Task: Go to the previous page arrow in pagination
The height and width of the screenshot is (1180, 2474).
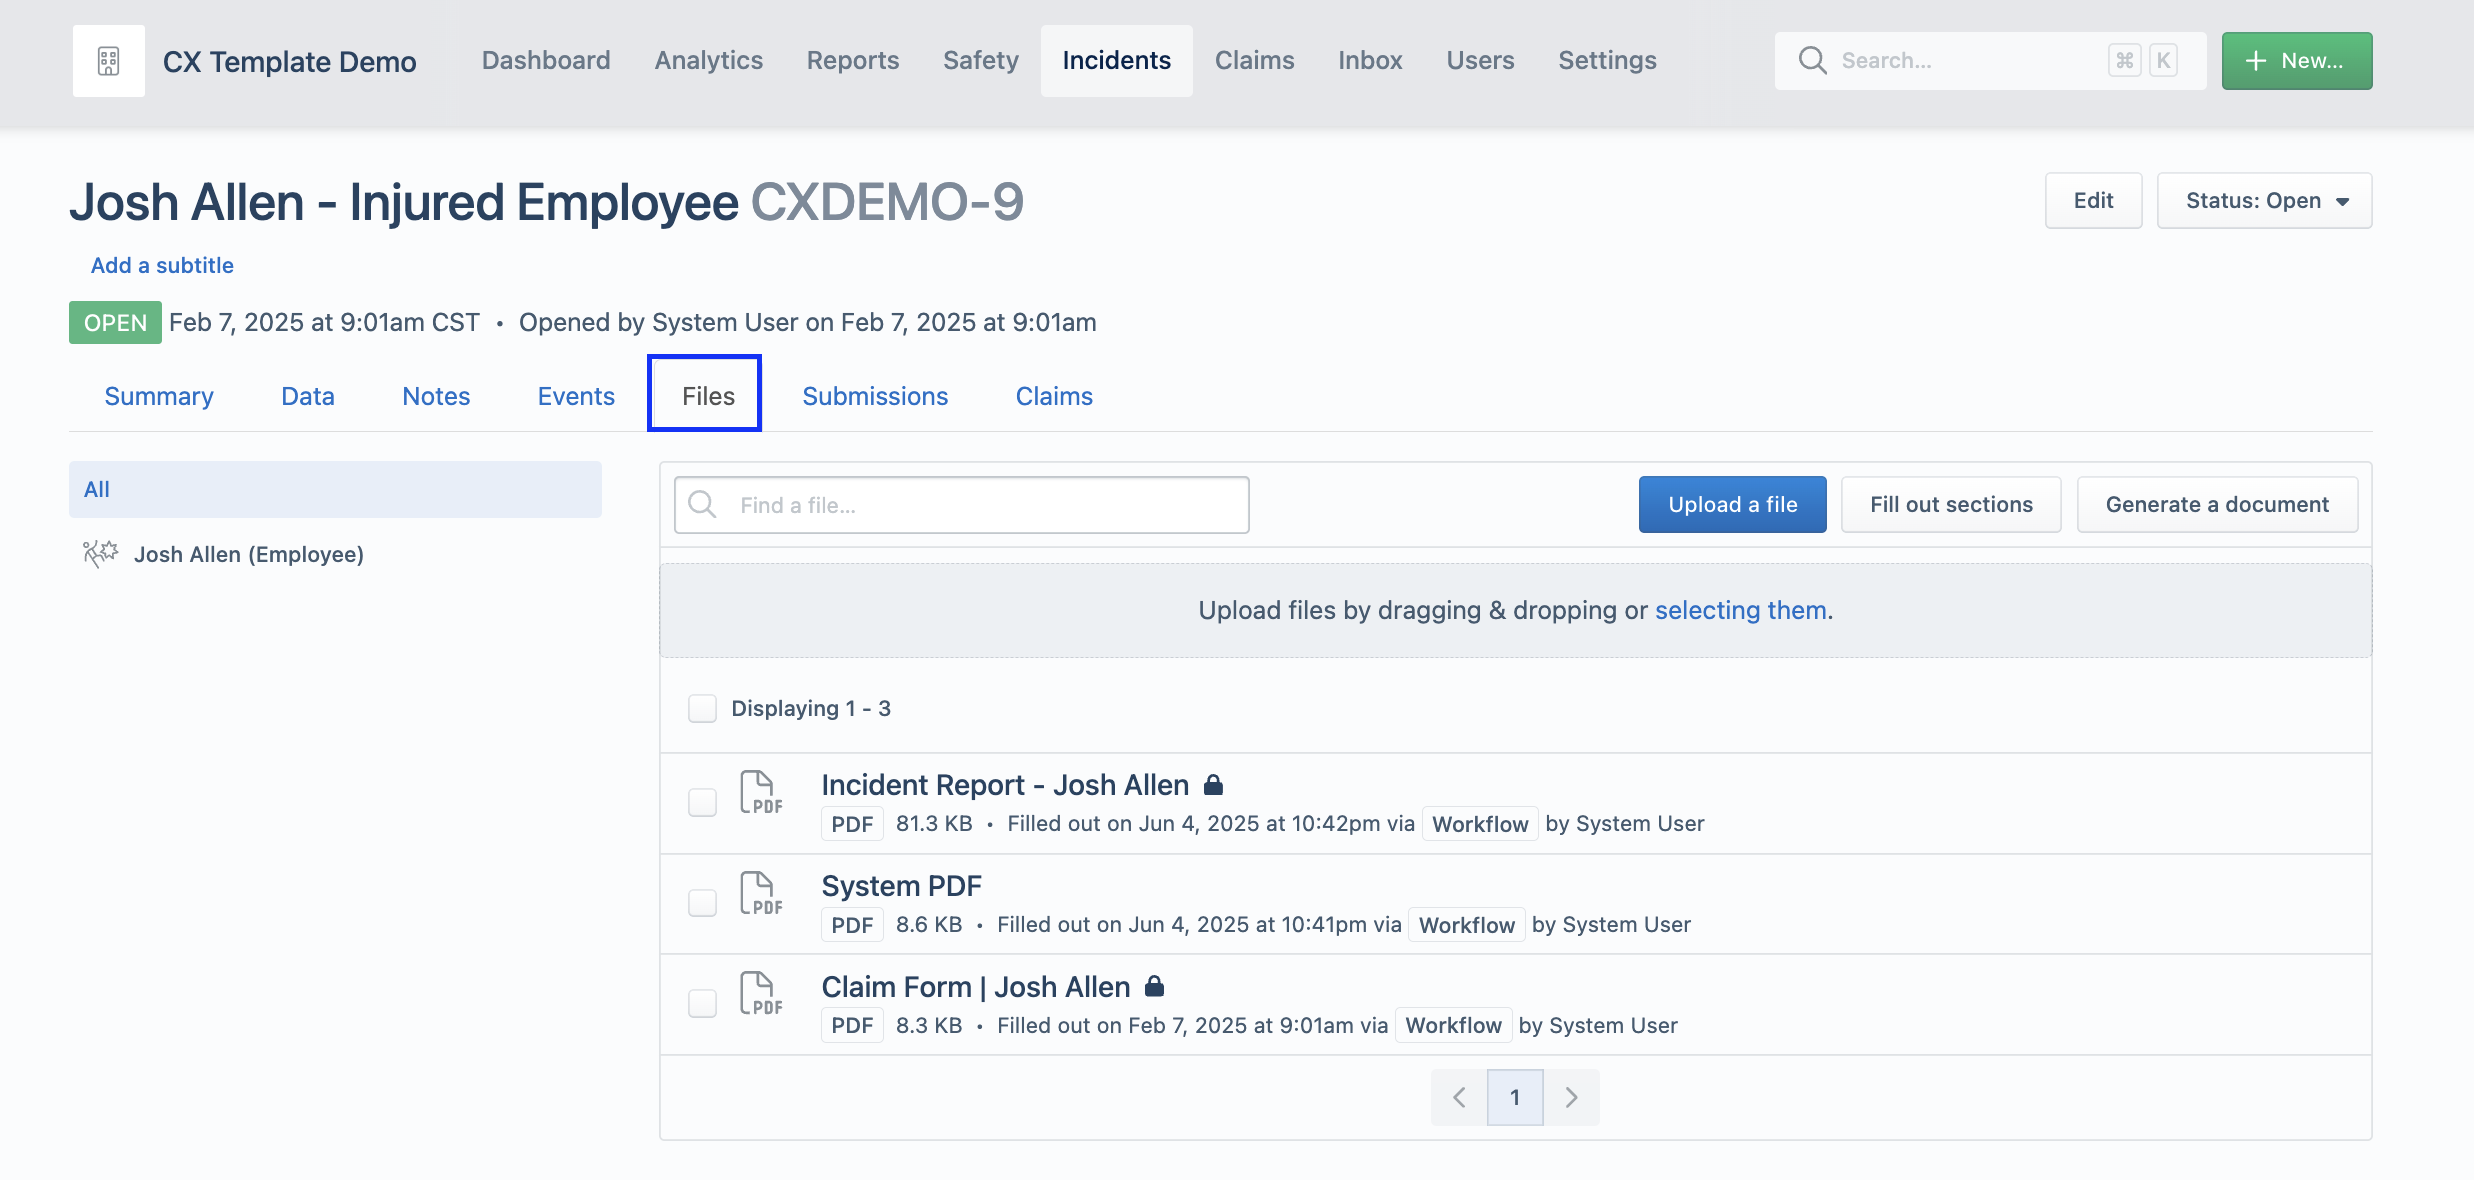Action: click(1459, 1098)
